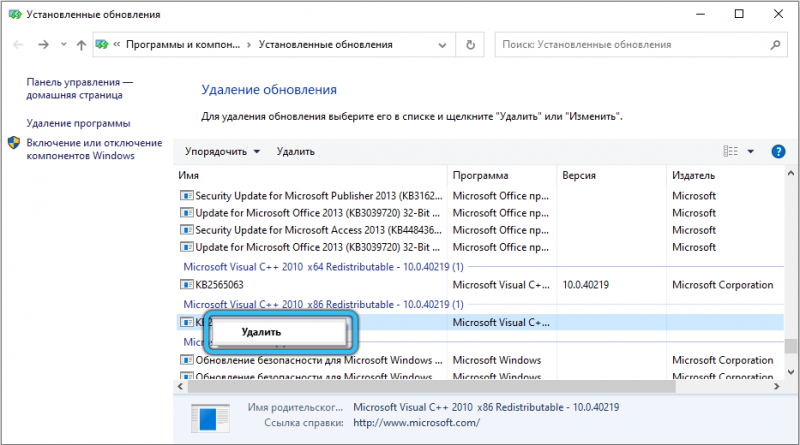Collapse group 'Visual C++ 2010 x64 Redistributable'
The width and height of the screenshot is (800, 445).
point(323,267)
